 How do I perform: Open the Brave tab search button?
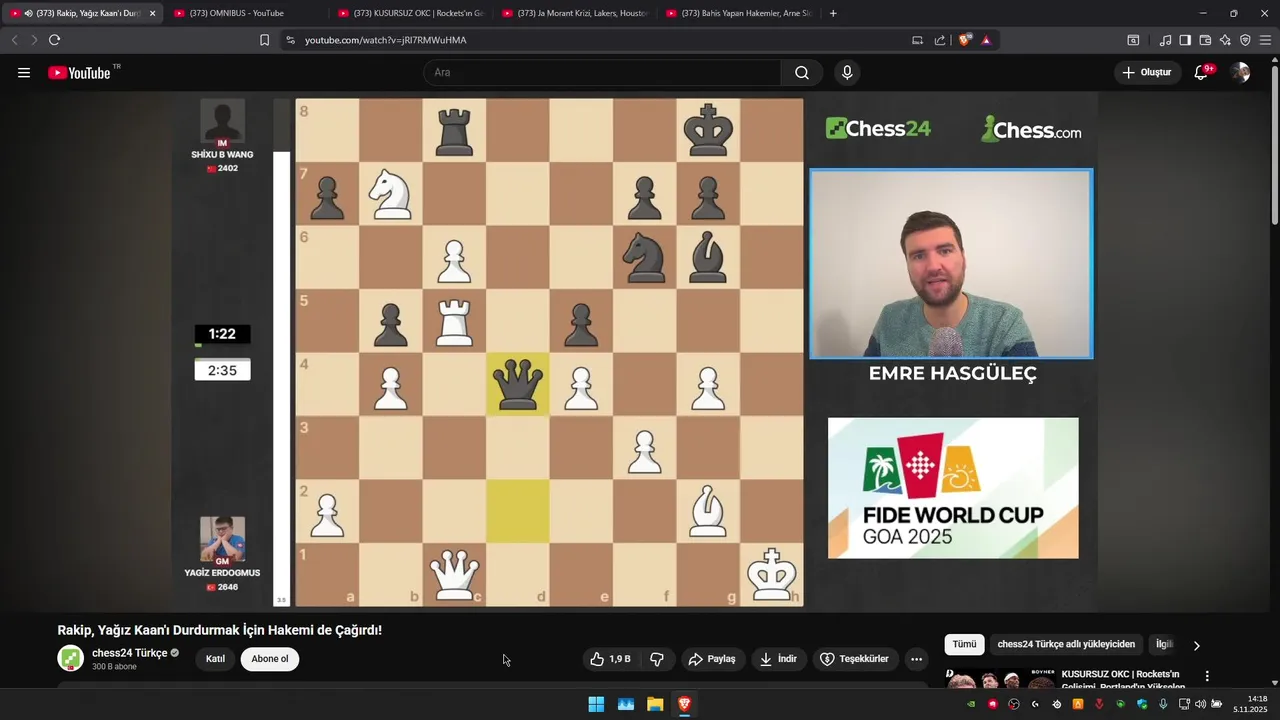point(1133,40)
